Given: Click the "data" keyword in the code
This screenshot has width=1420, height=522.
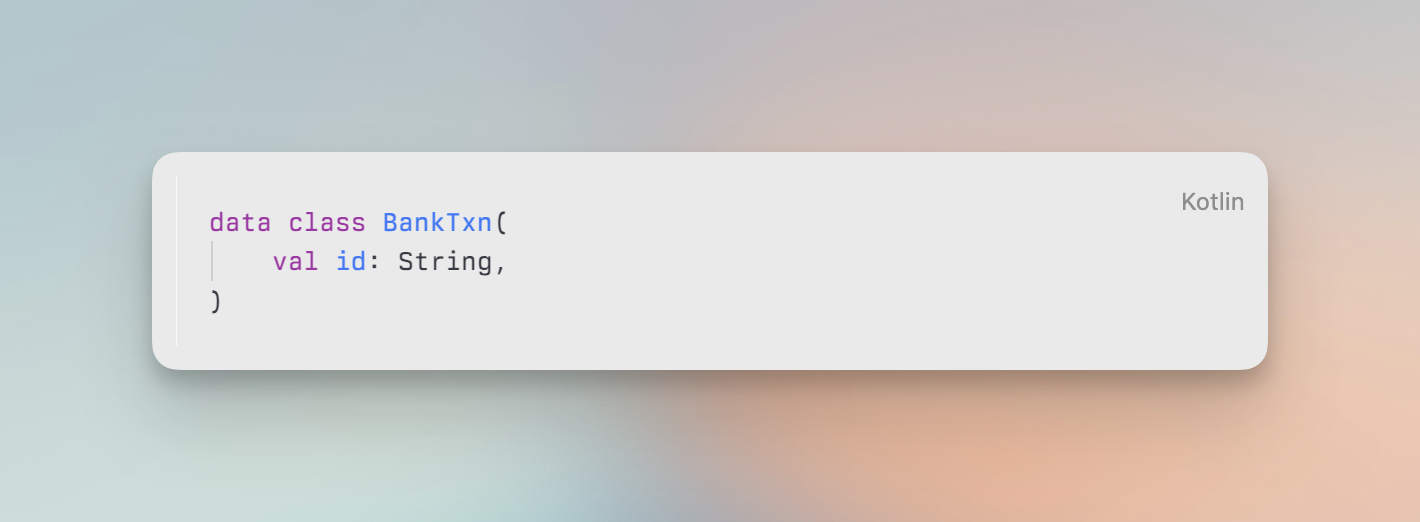Looking at the screenshot, I should 240,222.
